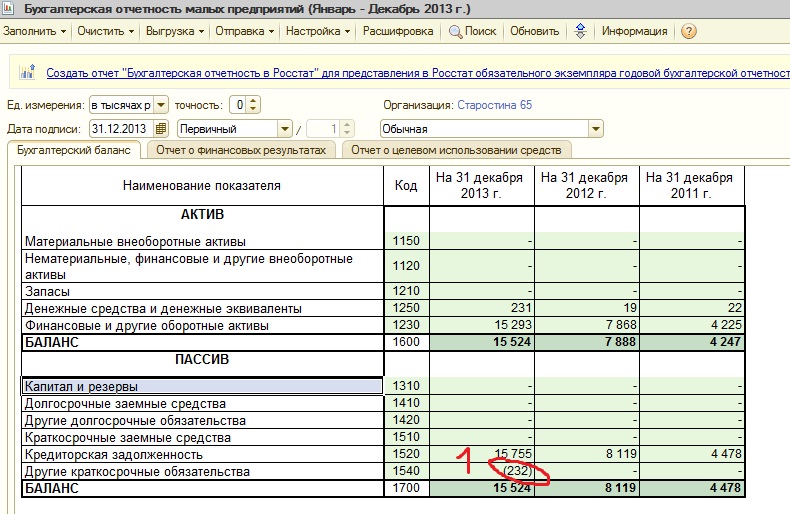
Task: Adjust the точность spinner arrows
Action: (x=253, y=105)
